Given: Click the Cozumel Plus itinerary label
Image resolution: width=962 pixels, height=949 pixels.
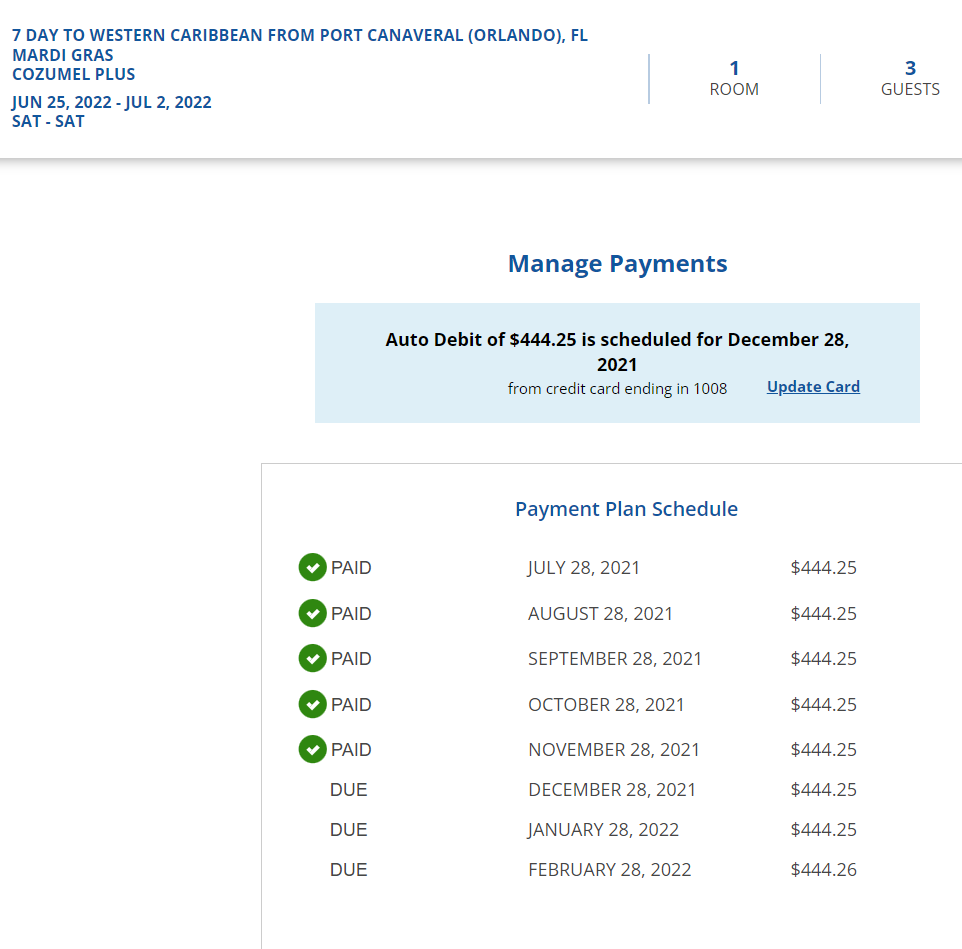Looking at the screenshot, I should 74,74.
